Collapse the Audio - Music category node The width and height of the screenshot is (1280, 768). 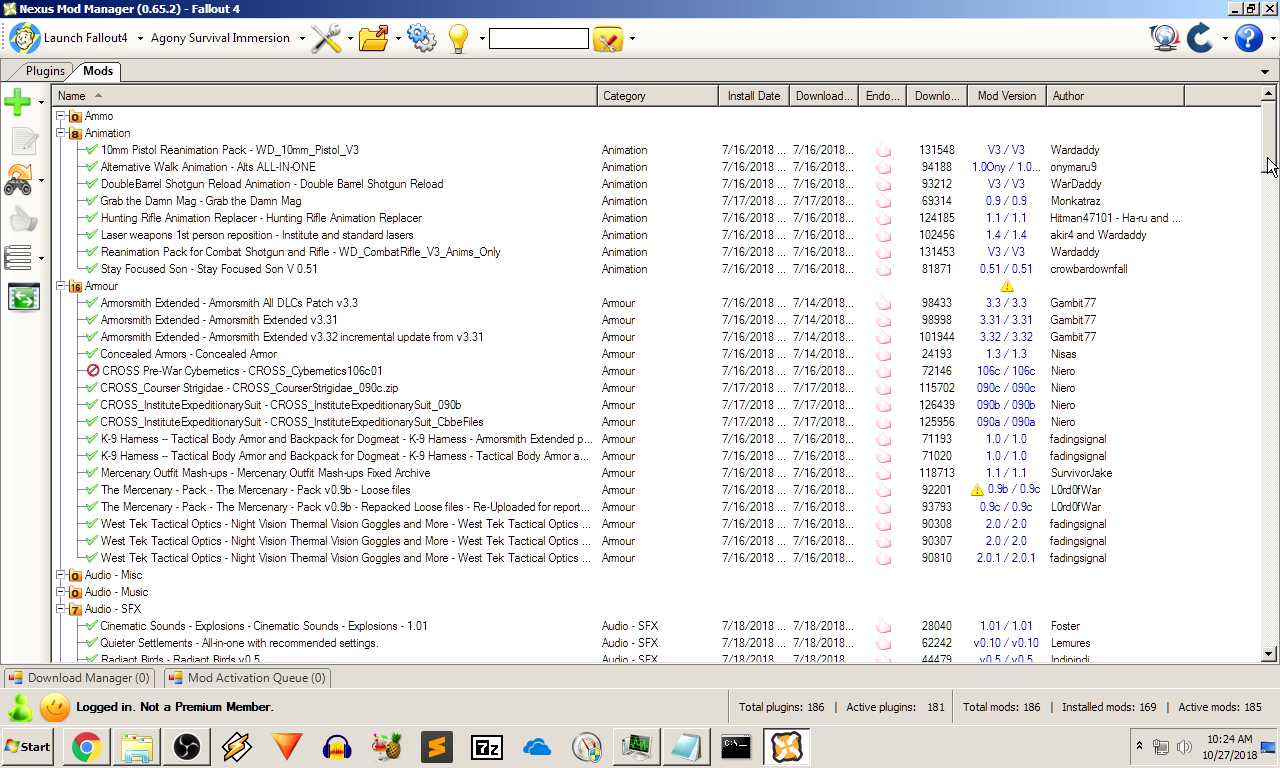tap(61, 592)
